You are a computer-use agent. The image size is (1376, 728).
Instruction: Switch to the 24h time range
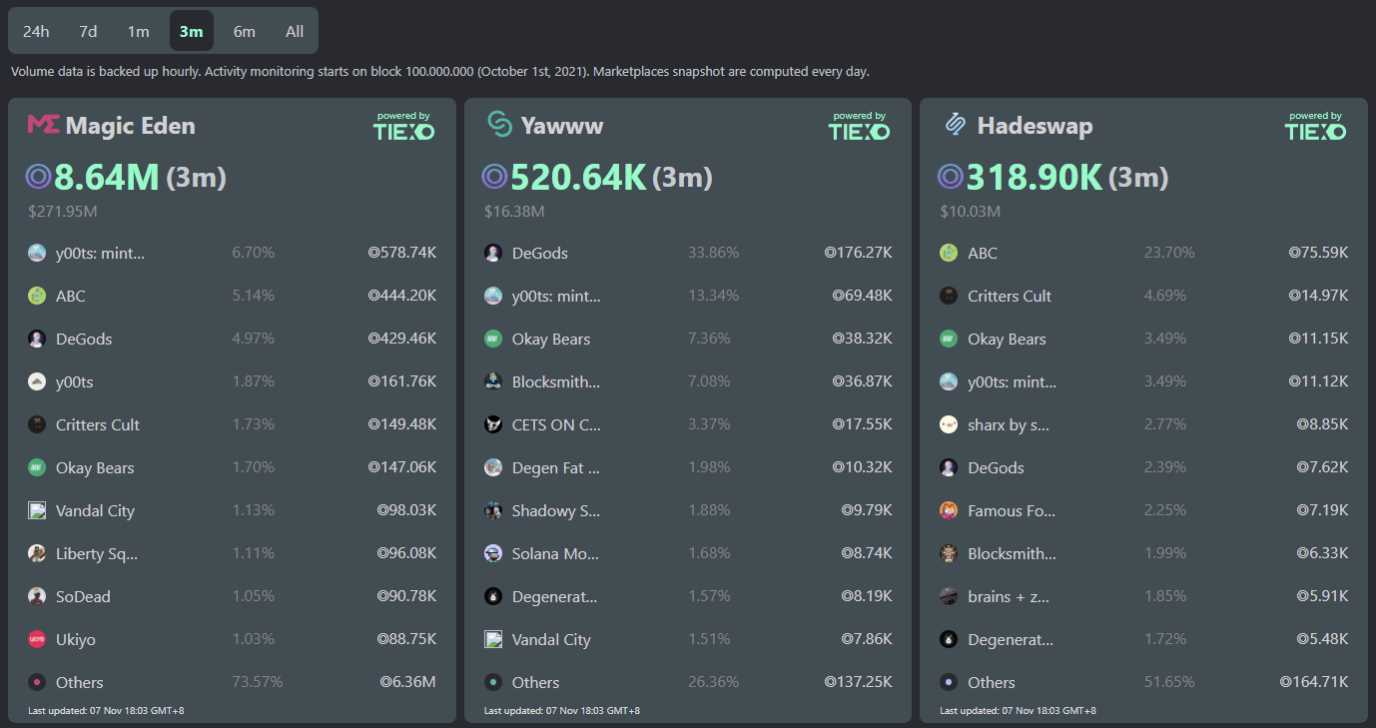[36, 31]
